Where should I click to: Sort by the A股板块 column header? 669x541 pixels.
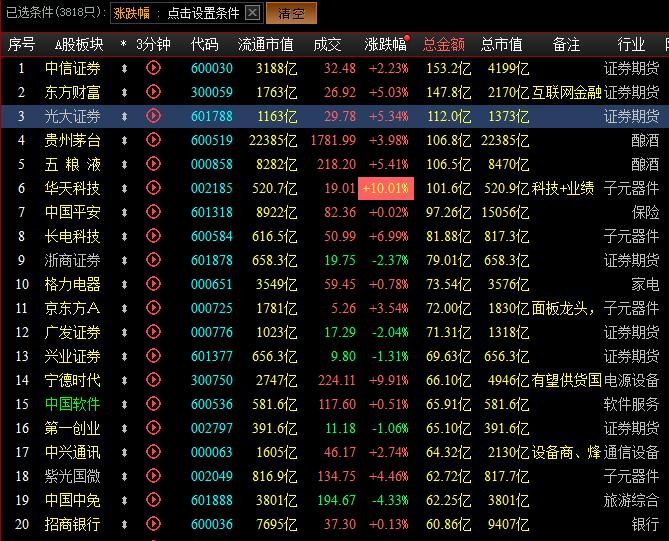tap(79, 44)
